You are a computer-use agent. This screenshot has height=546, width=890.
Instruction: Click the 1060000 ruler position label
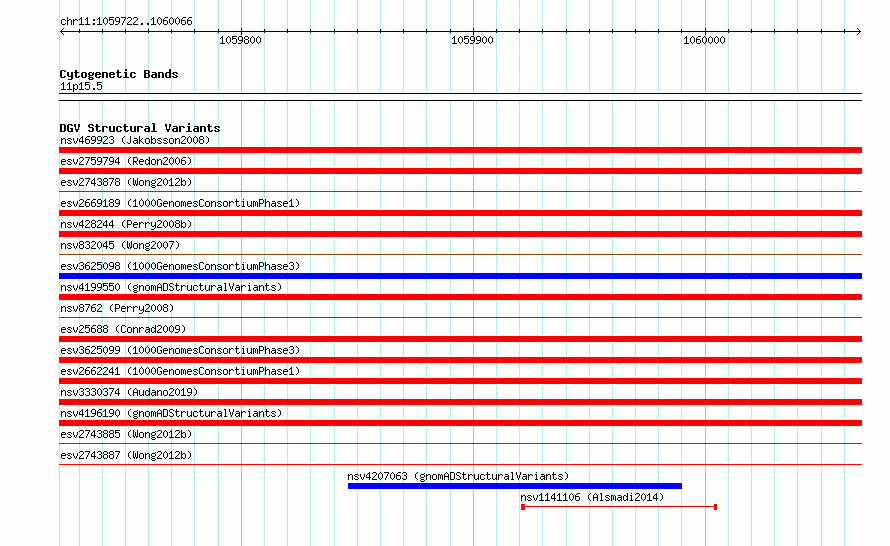[704, 40]
